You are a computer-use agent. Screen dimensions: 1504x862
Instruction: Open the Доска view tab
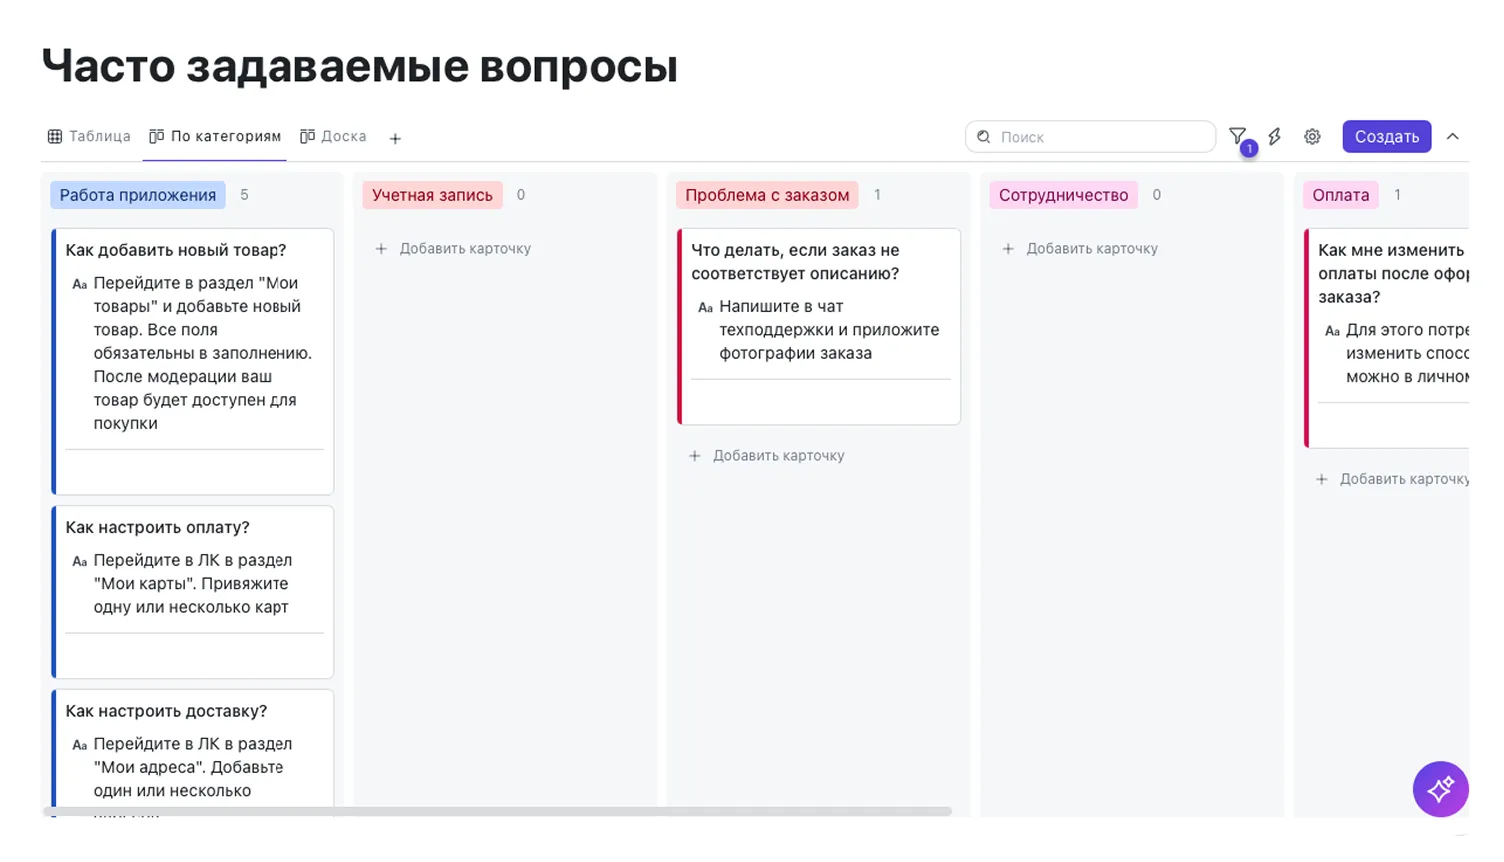tap(333, 137)
